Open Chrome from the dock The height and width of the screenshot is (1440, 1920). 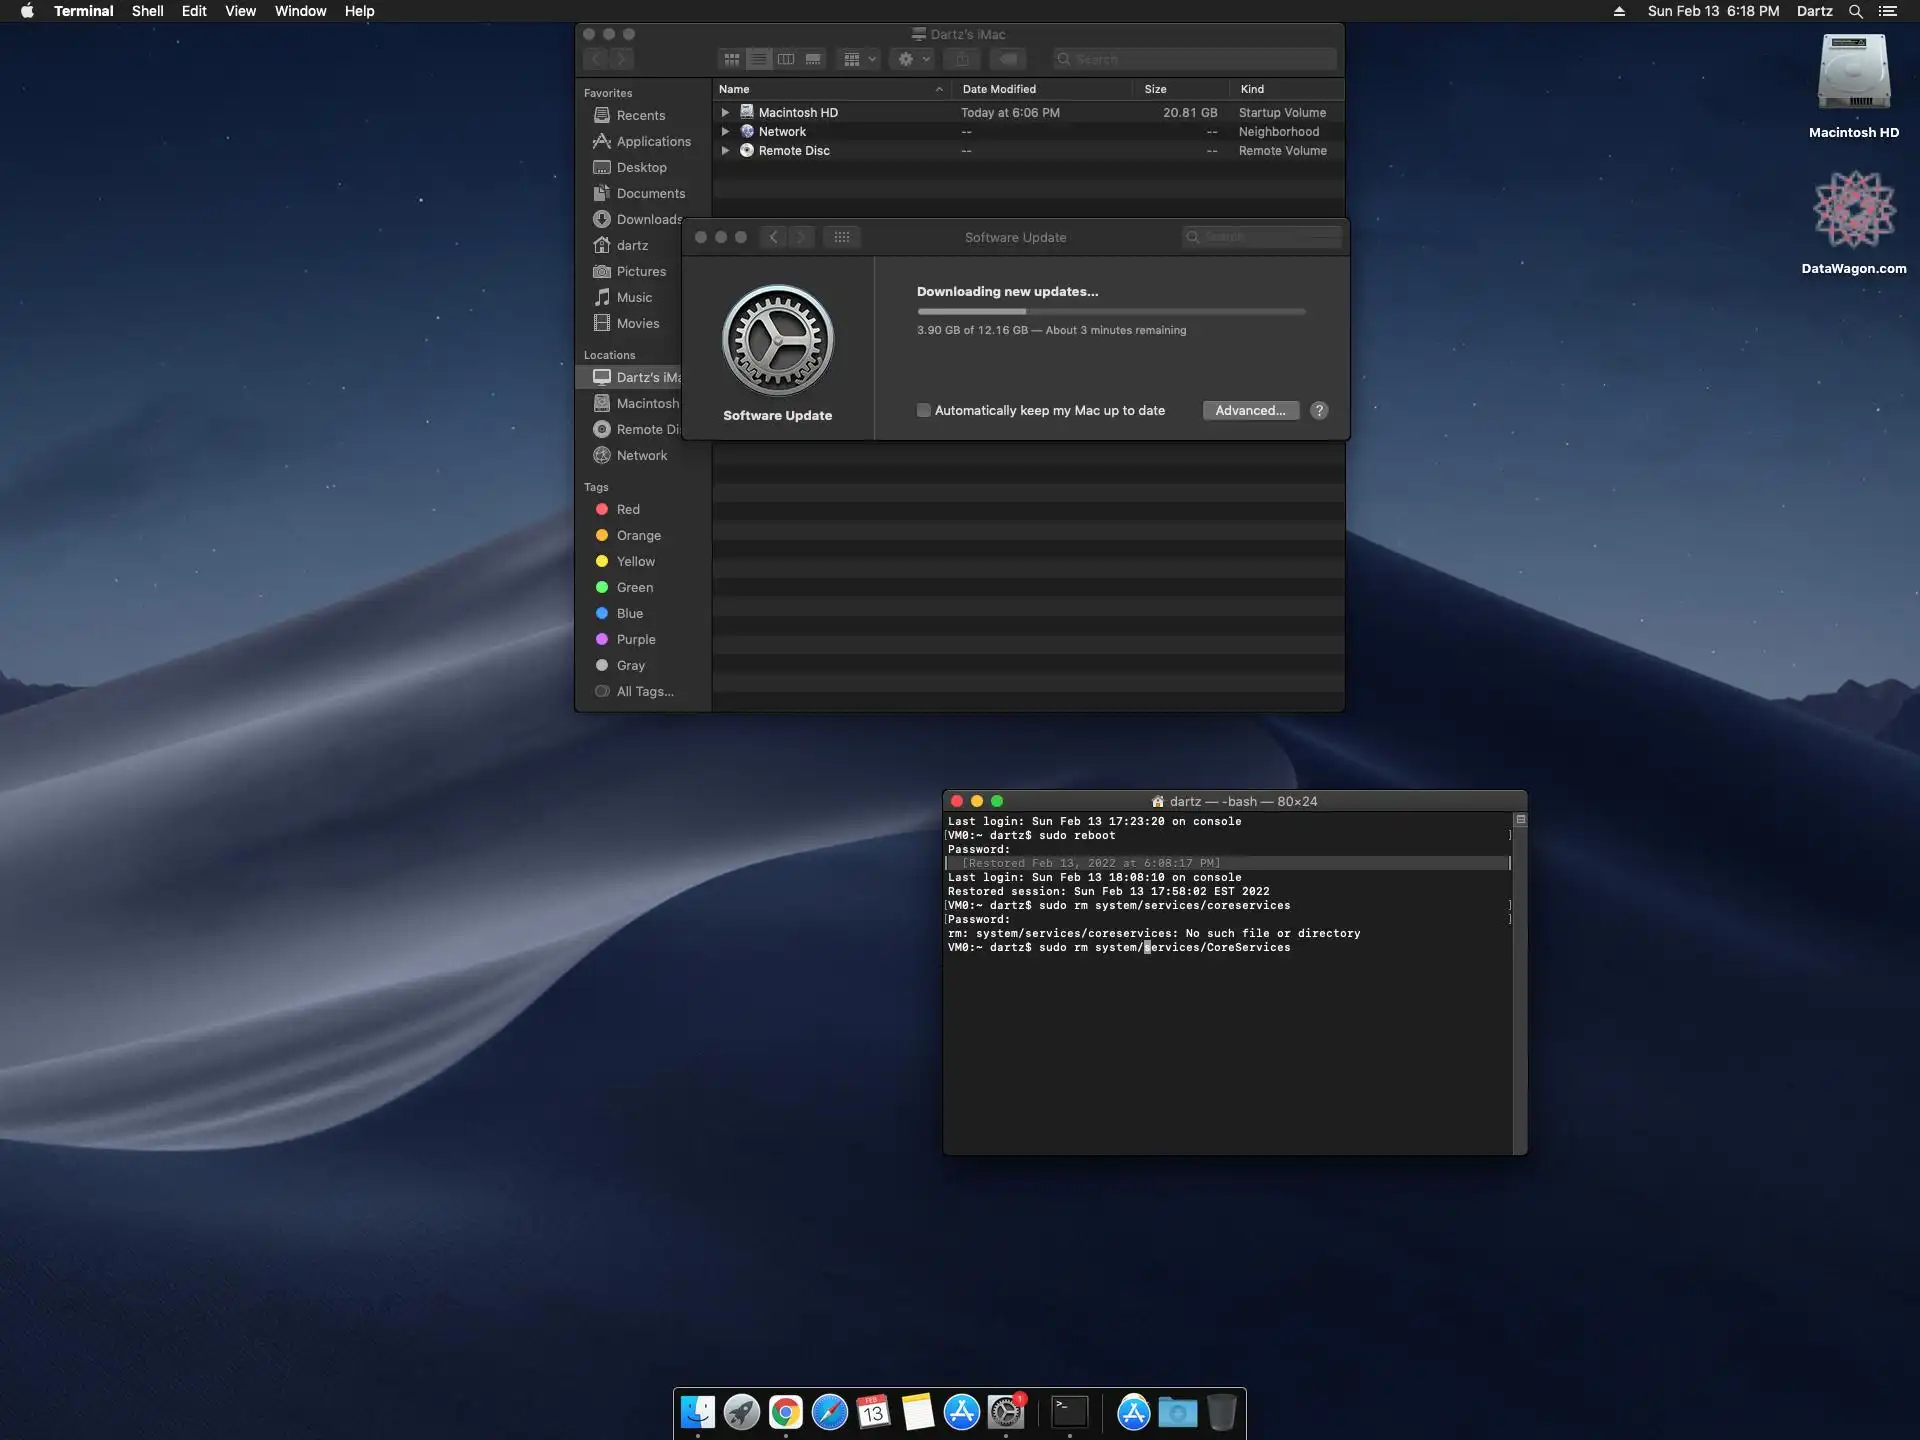(786, 1412)
